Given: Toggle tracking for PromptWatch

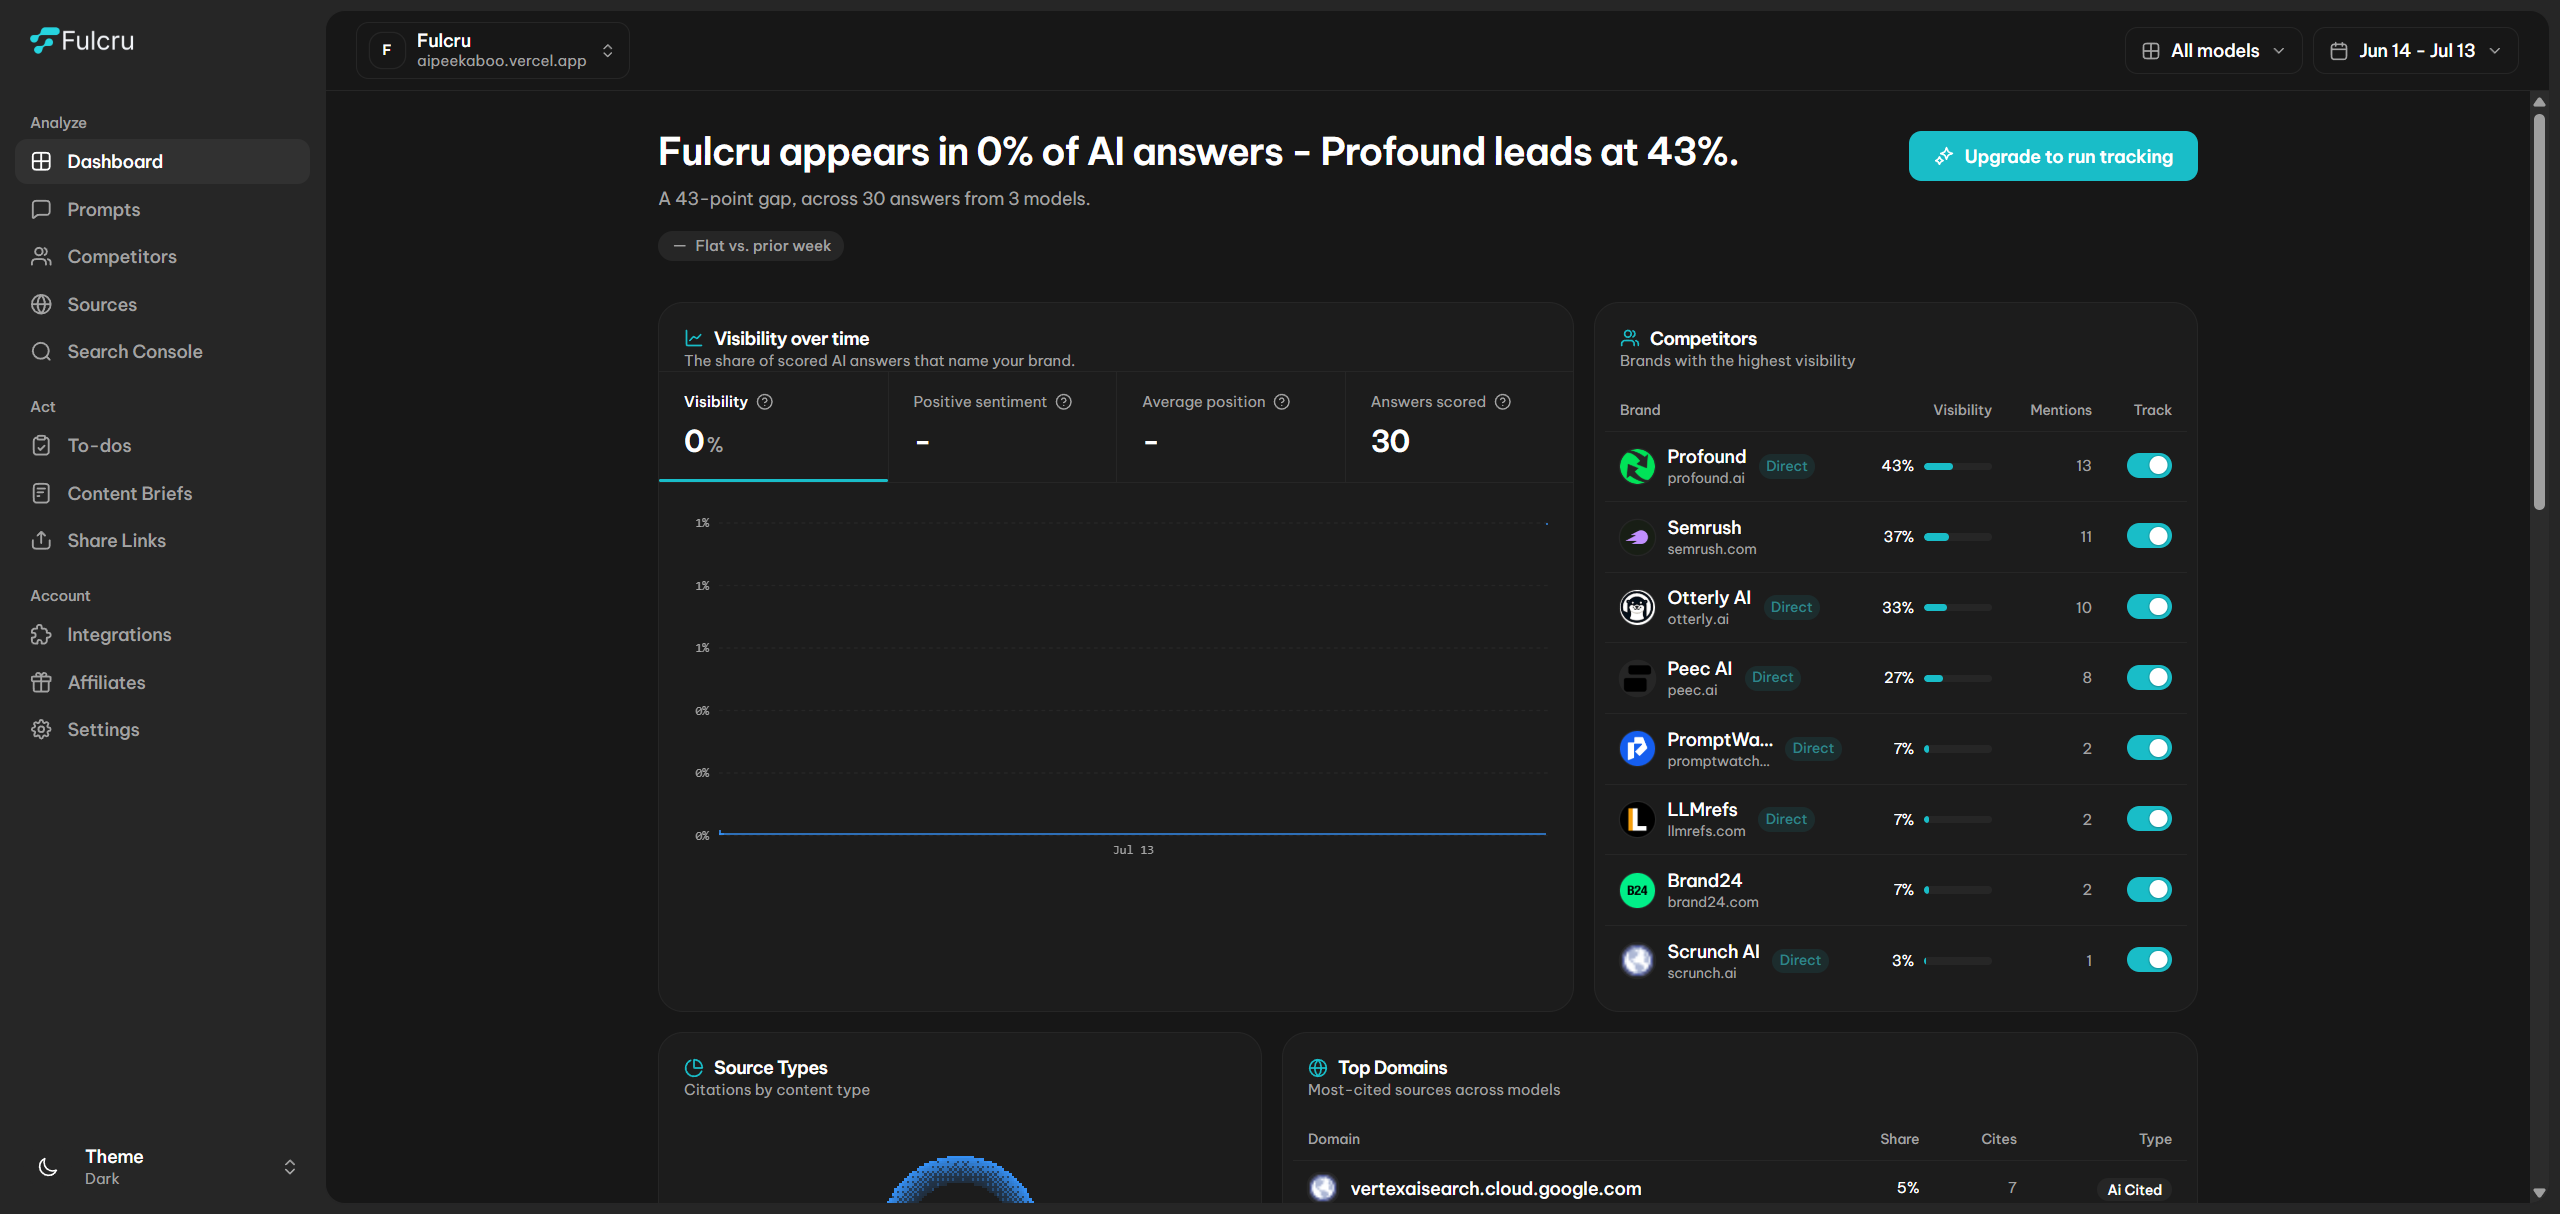Looking at the screenshot, I should [2149, 748].
